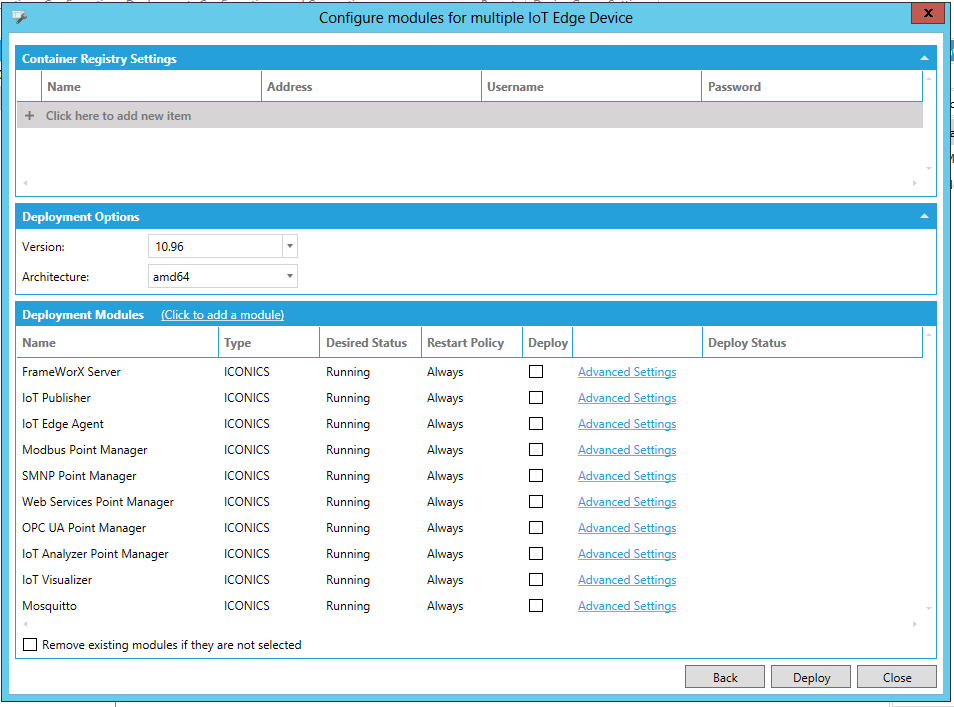The width and height of the screenshot is (954, 707).
Task: Click right arrow of registry horizontal scrollbar
Action: 914,183
